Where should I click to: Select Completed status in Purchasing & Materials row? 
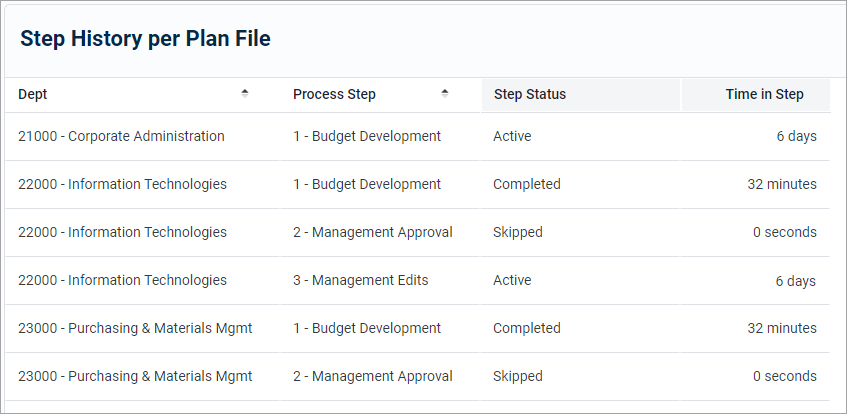(x=527, y=329)
